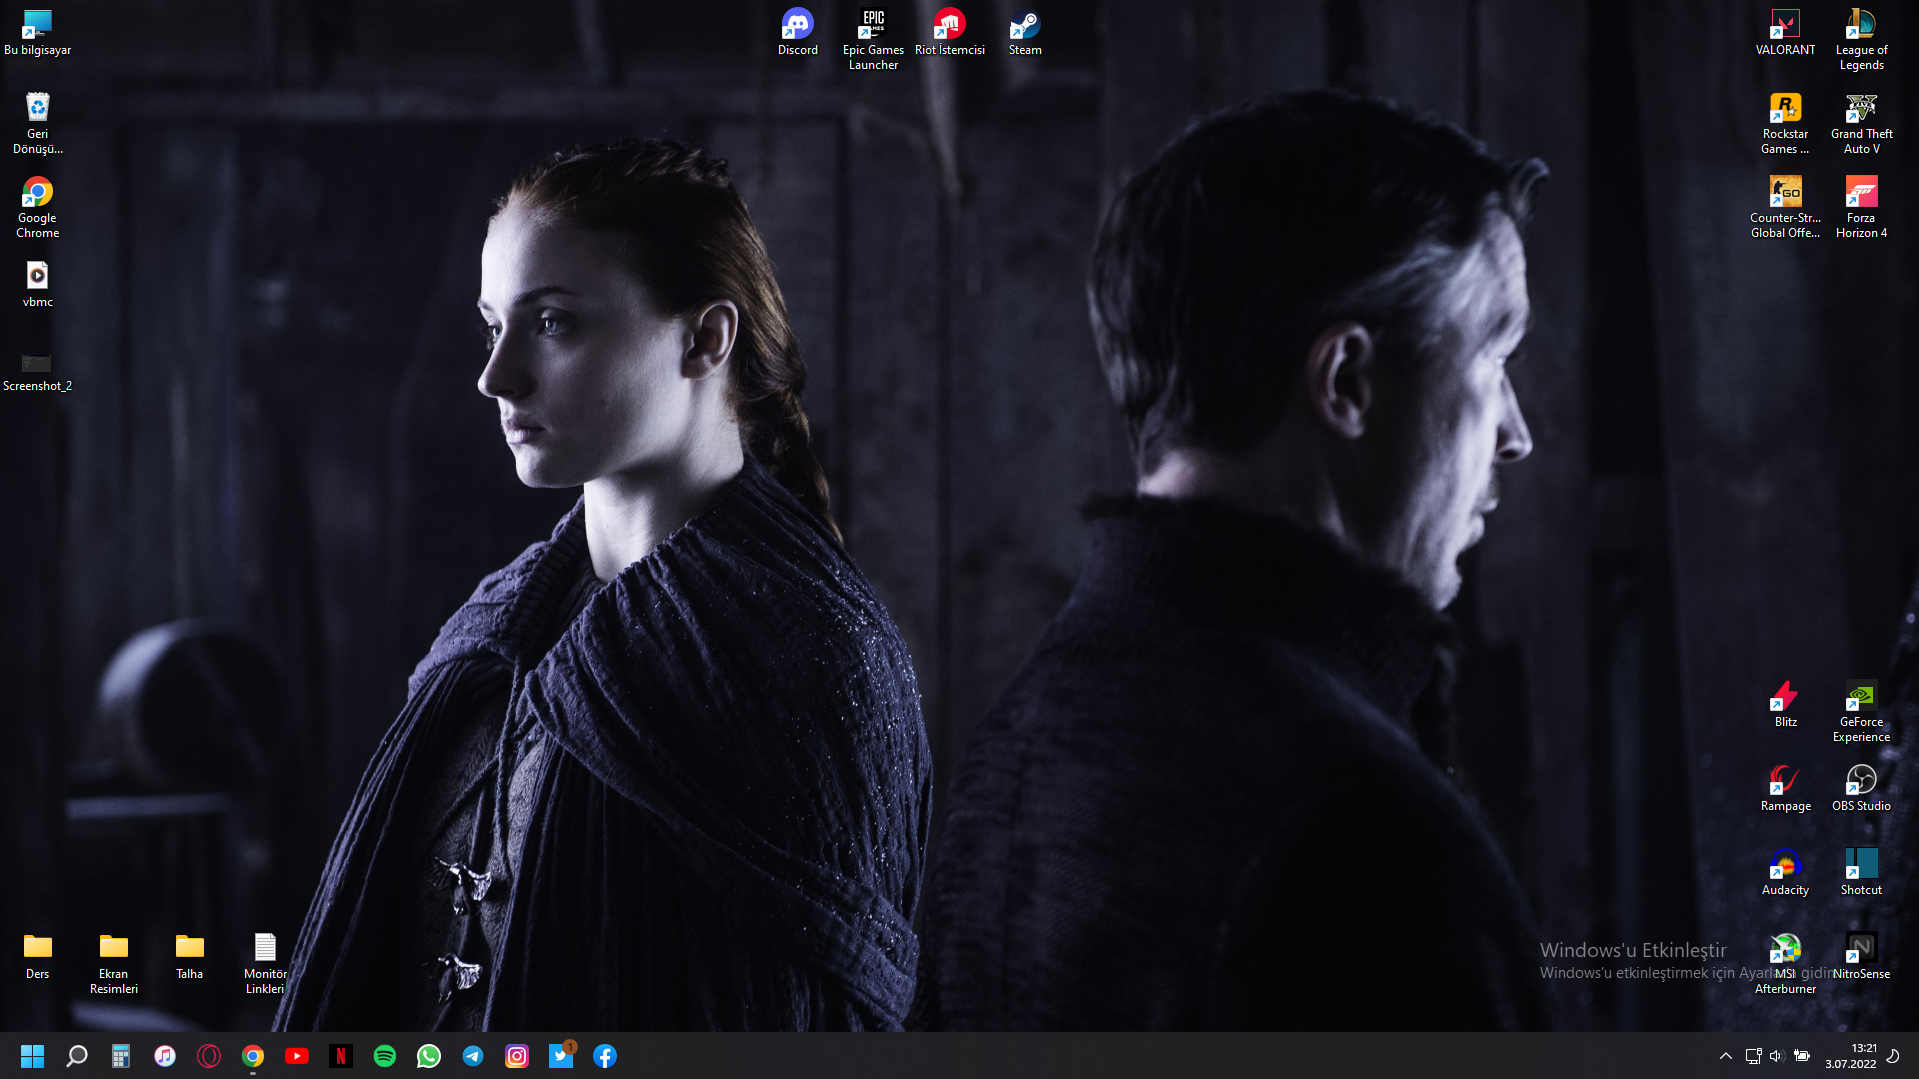1919x1079 pixels.
Task: Select the Monitör Linkleri text file
Action: (x=265, y=963)
